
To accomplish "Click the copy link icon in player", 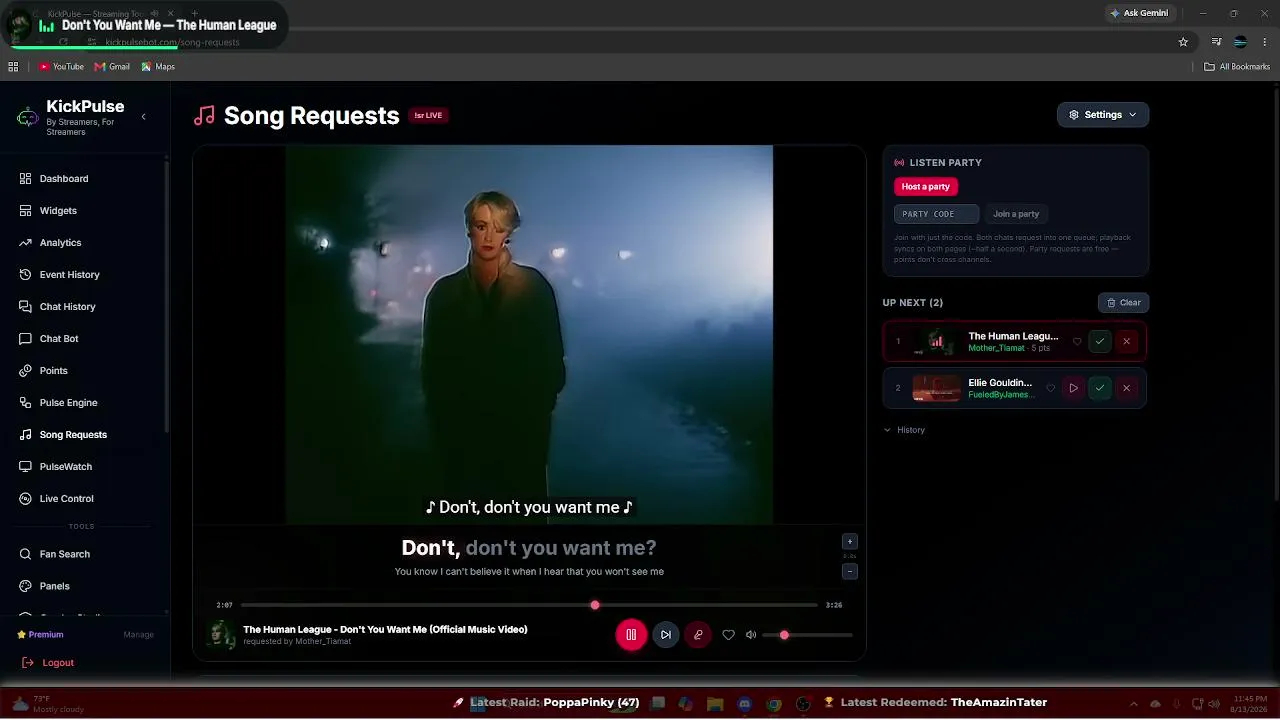I will click(698, 635).
